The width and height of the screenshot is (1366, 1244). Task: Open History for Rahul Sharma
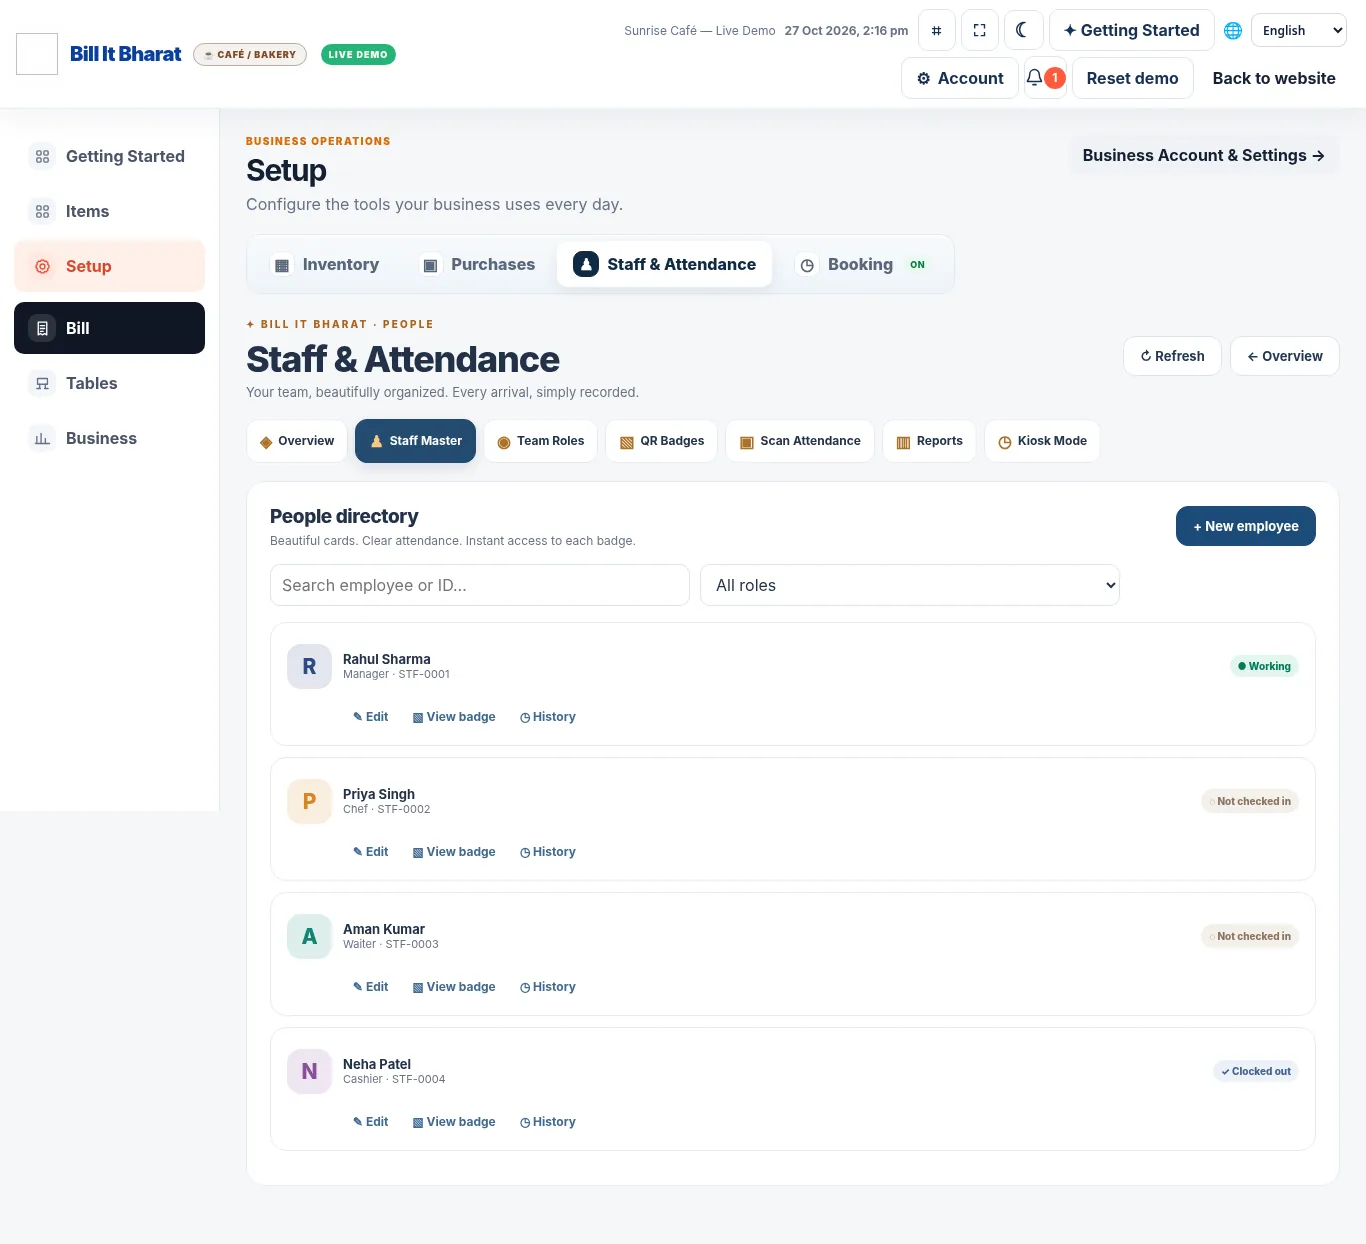click(x=548, y=717)
